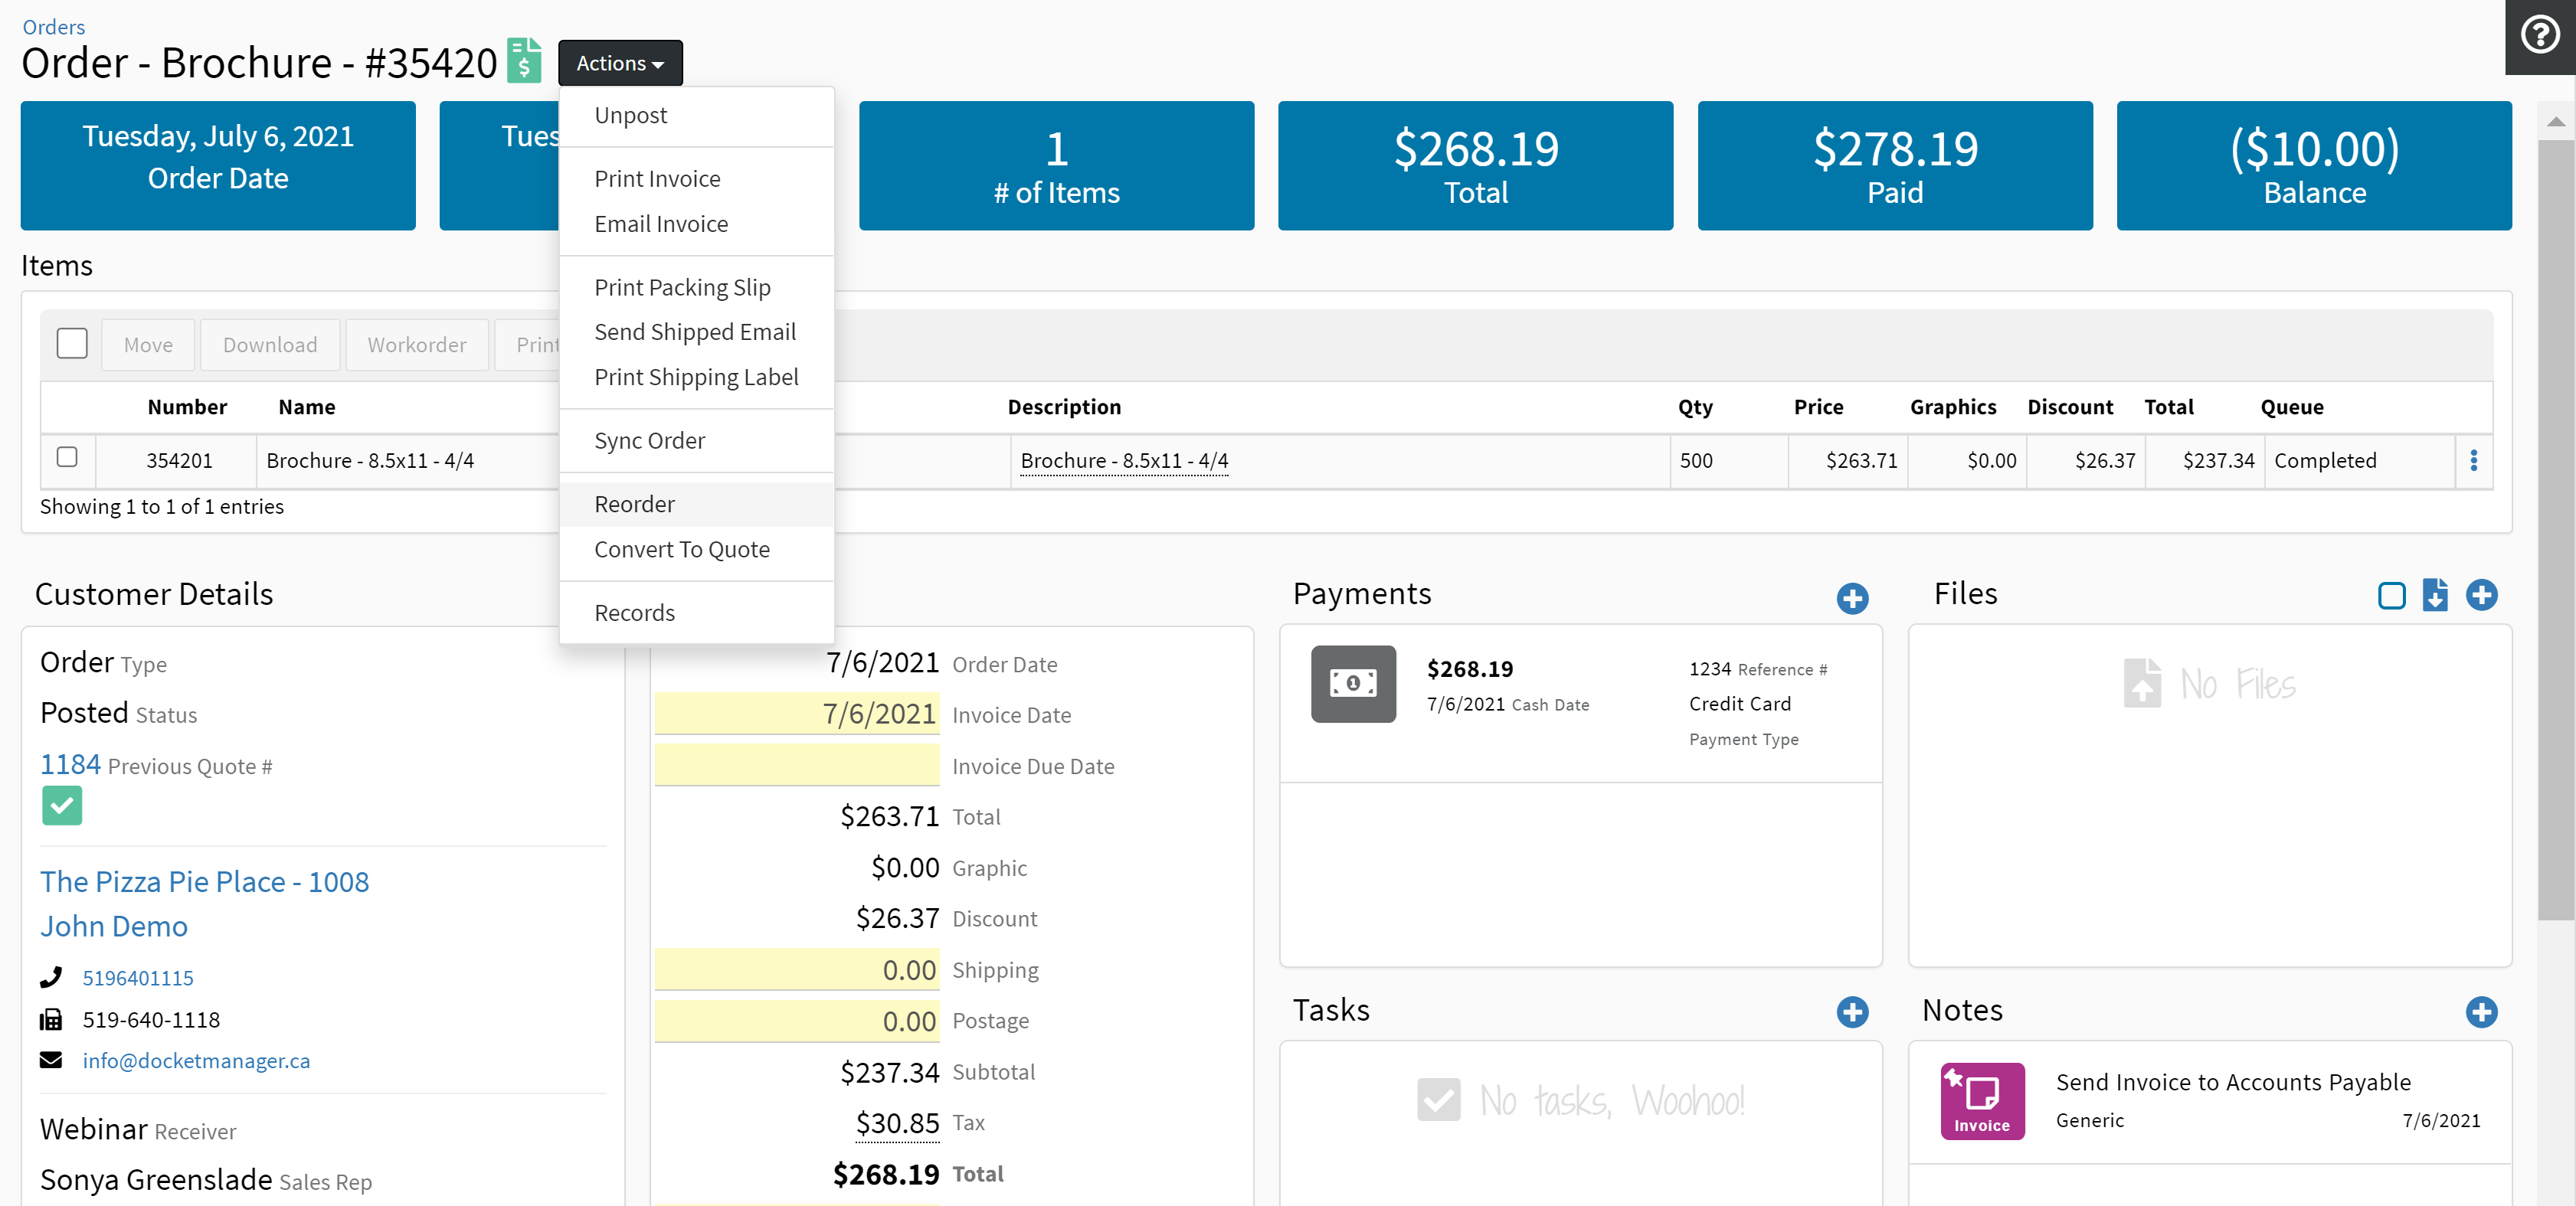
Task: Click the help question mark icon
Action: [x=2539, y=35]
